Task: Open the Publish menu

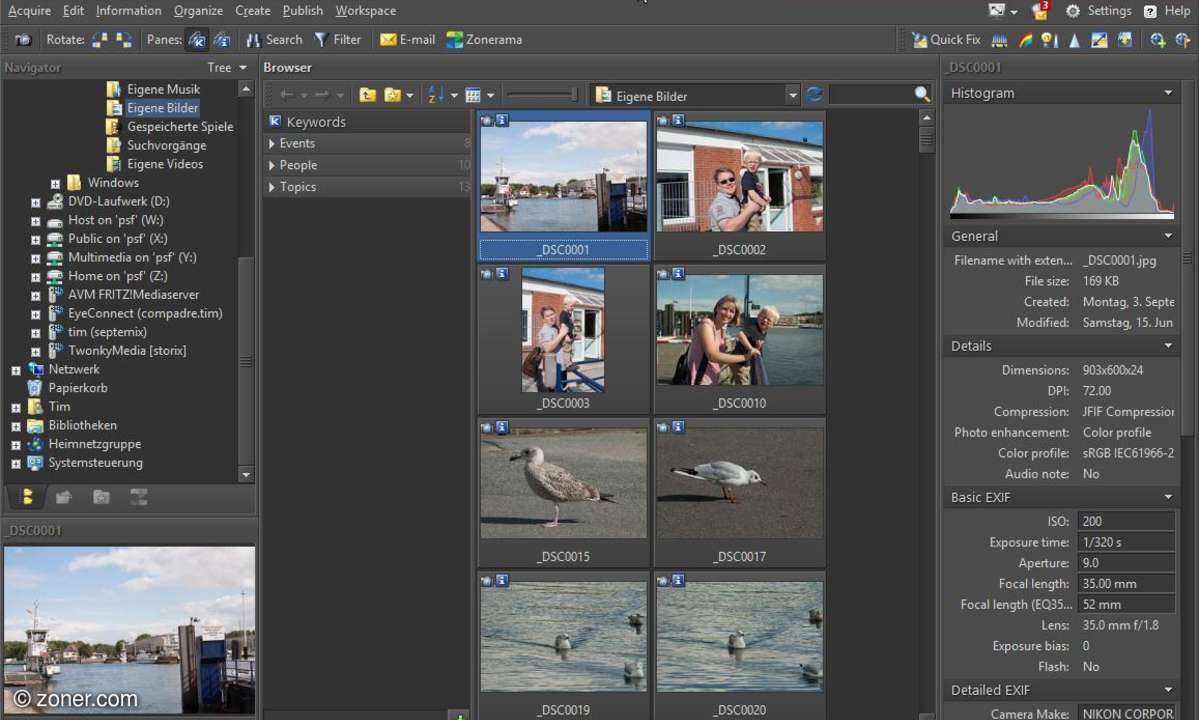Action: point(303,11)
